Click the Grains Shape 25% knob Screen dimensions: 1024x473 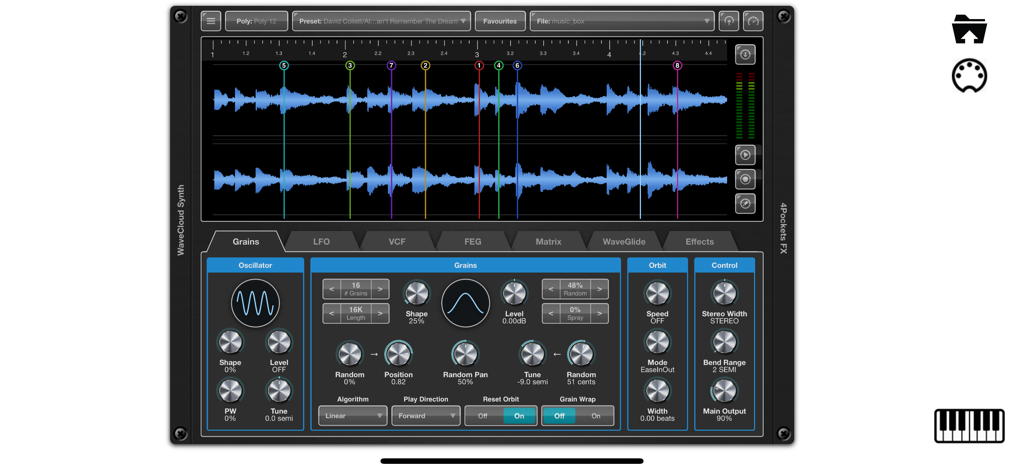(x=417, y=293)
